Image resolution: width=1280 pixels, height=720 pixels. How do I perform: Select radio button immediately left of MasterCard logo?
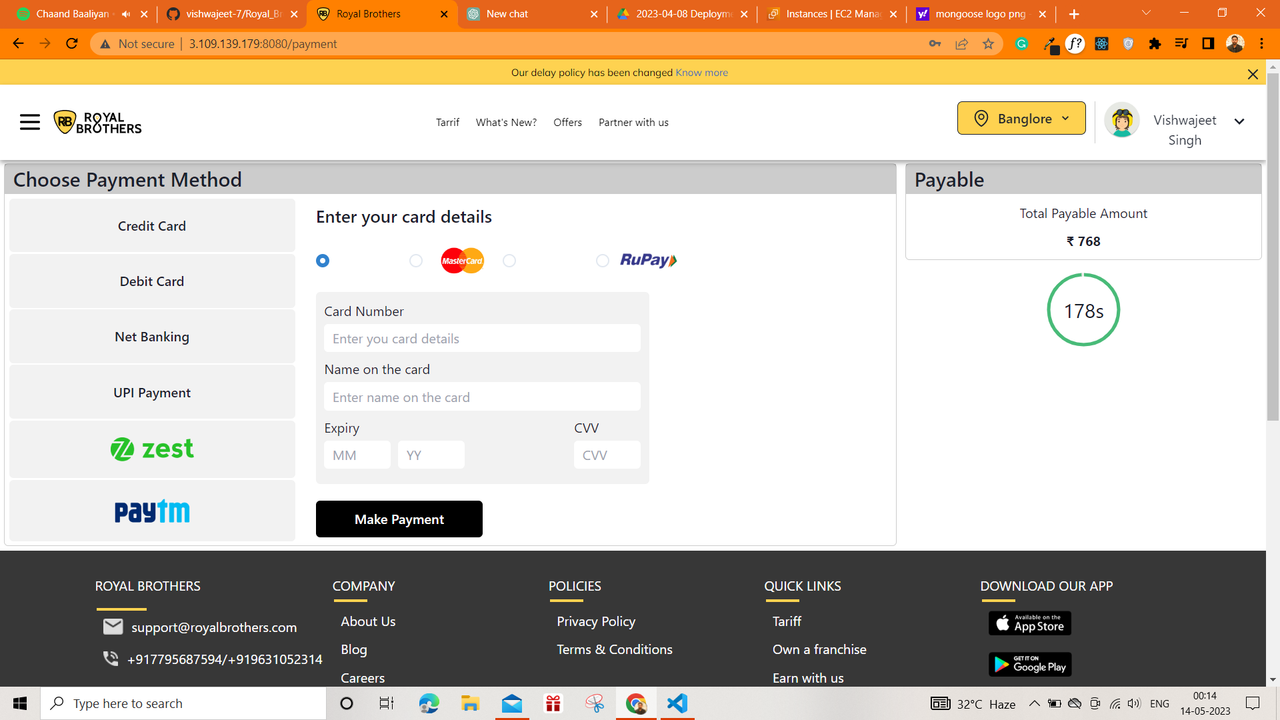[416, 260]
